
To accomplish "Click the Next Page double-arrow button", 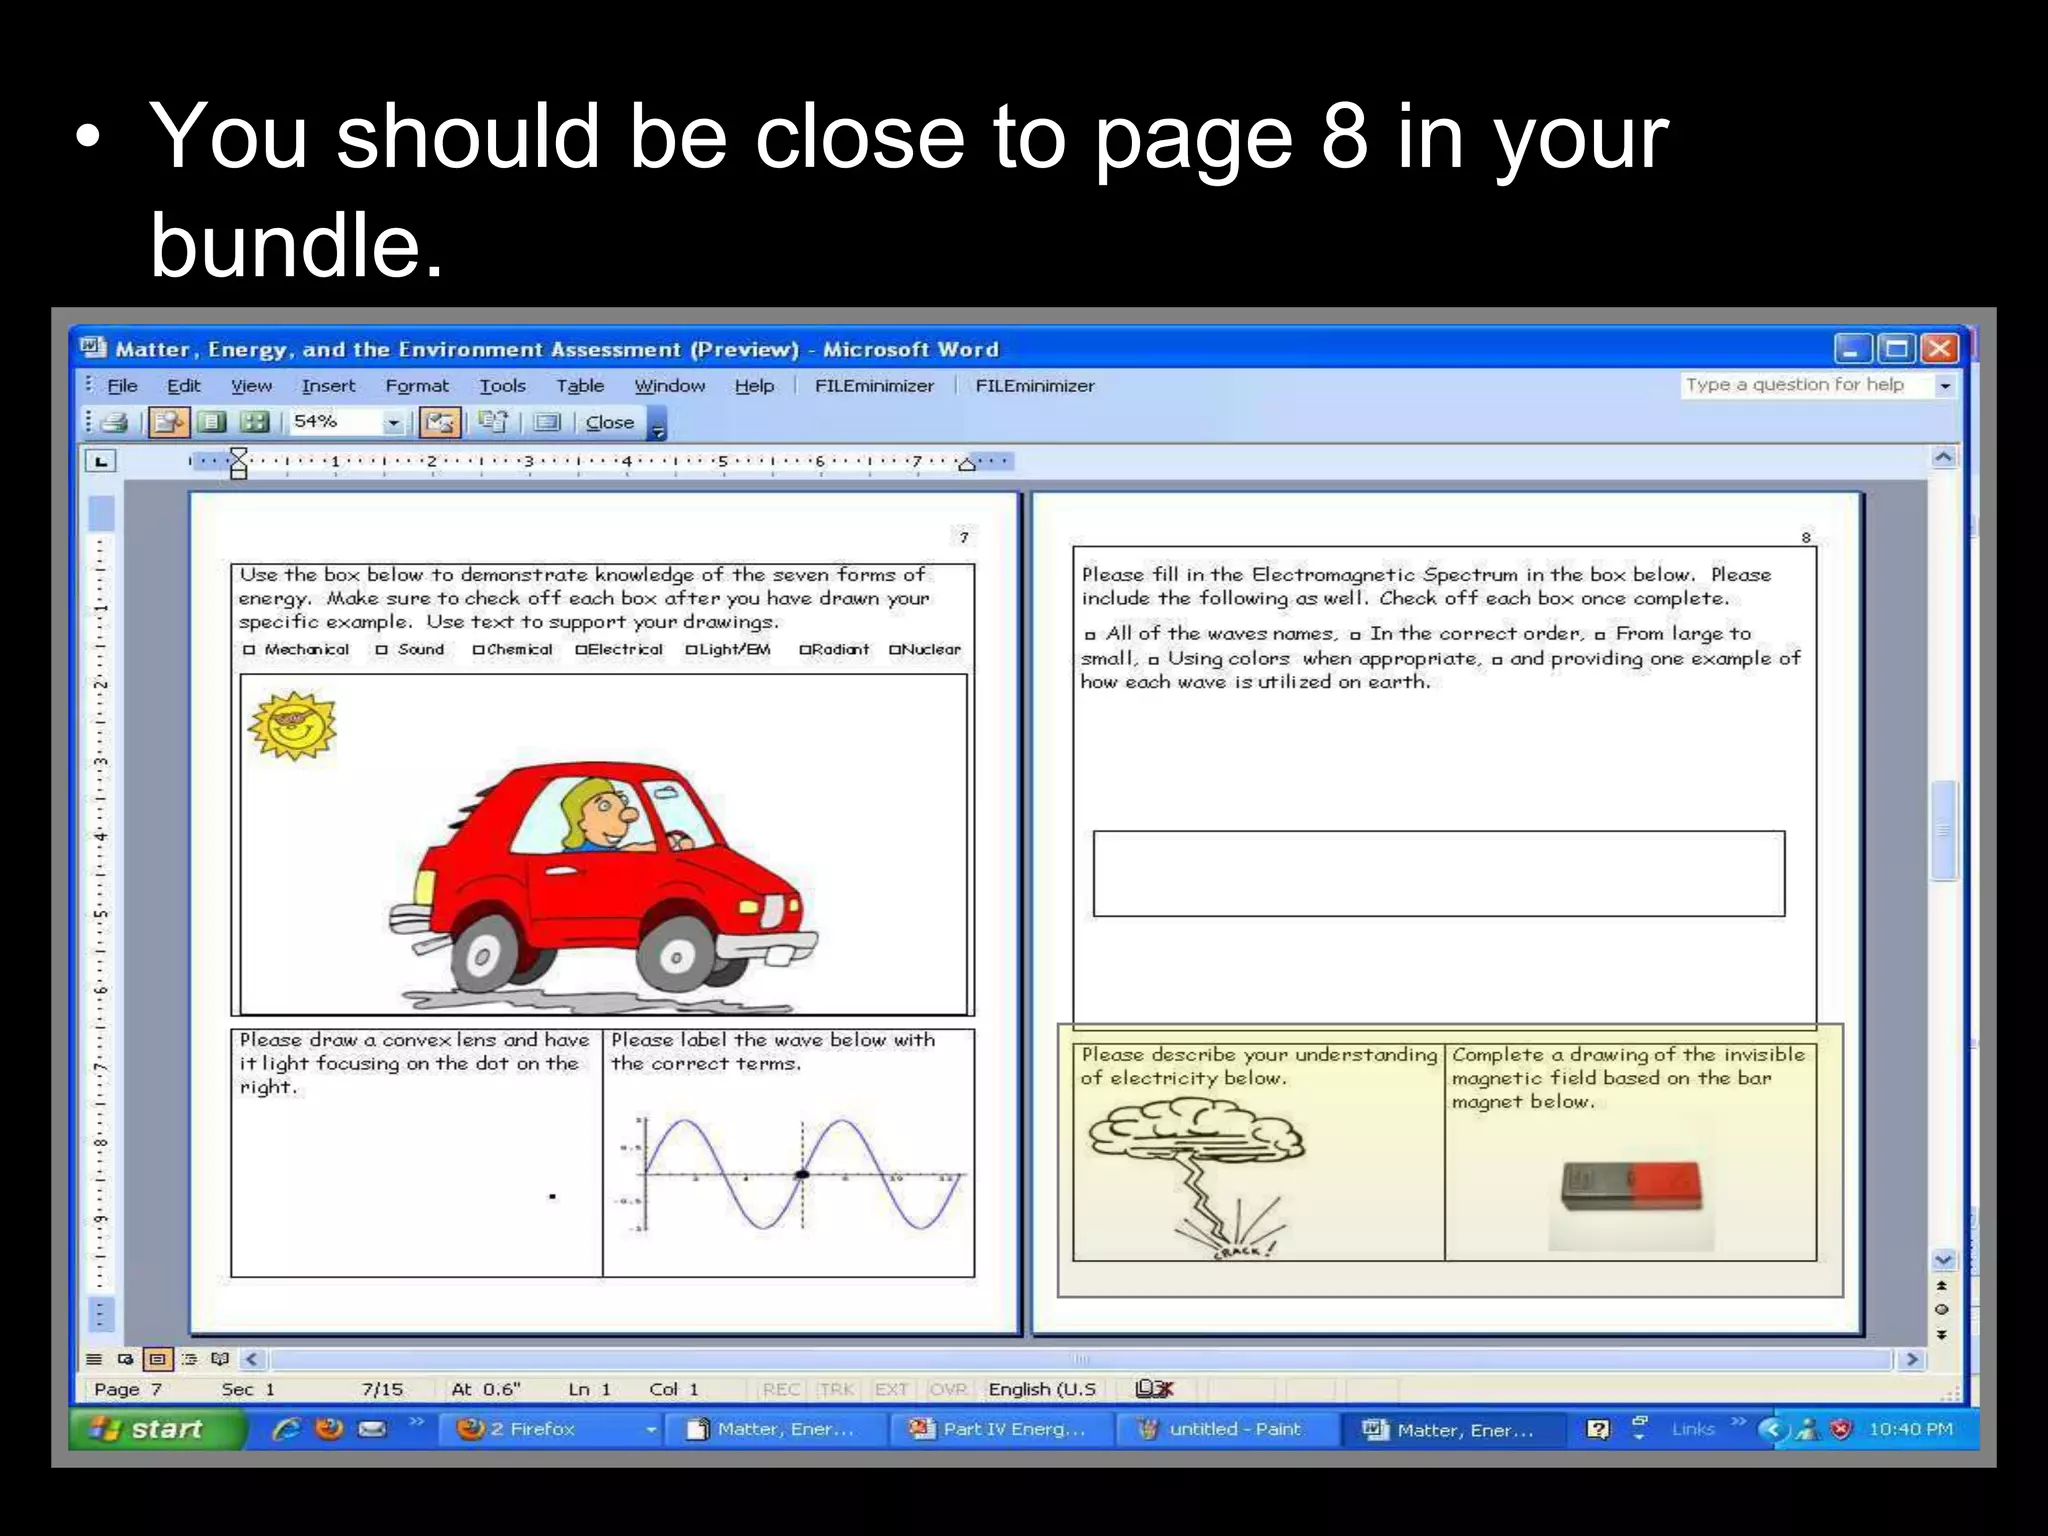I will (x=1942, y=1334).
